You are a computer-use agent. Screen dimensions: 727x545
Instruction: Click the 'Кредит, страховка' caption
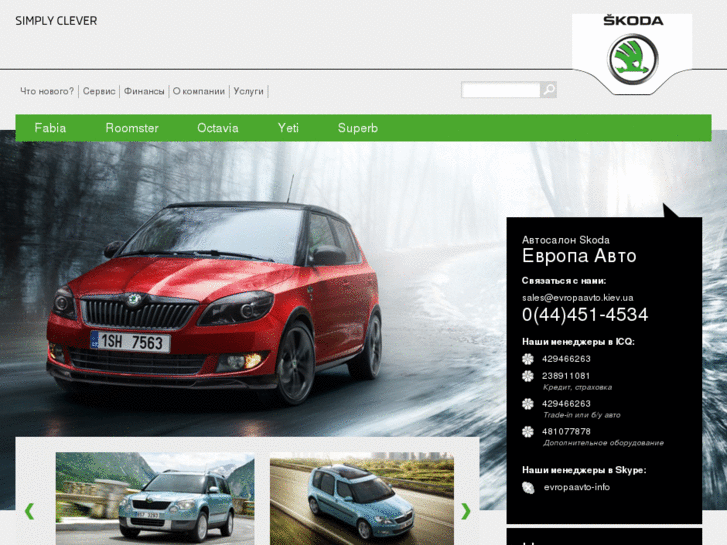[x=577, y=387]
